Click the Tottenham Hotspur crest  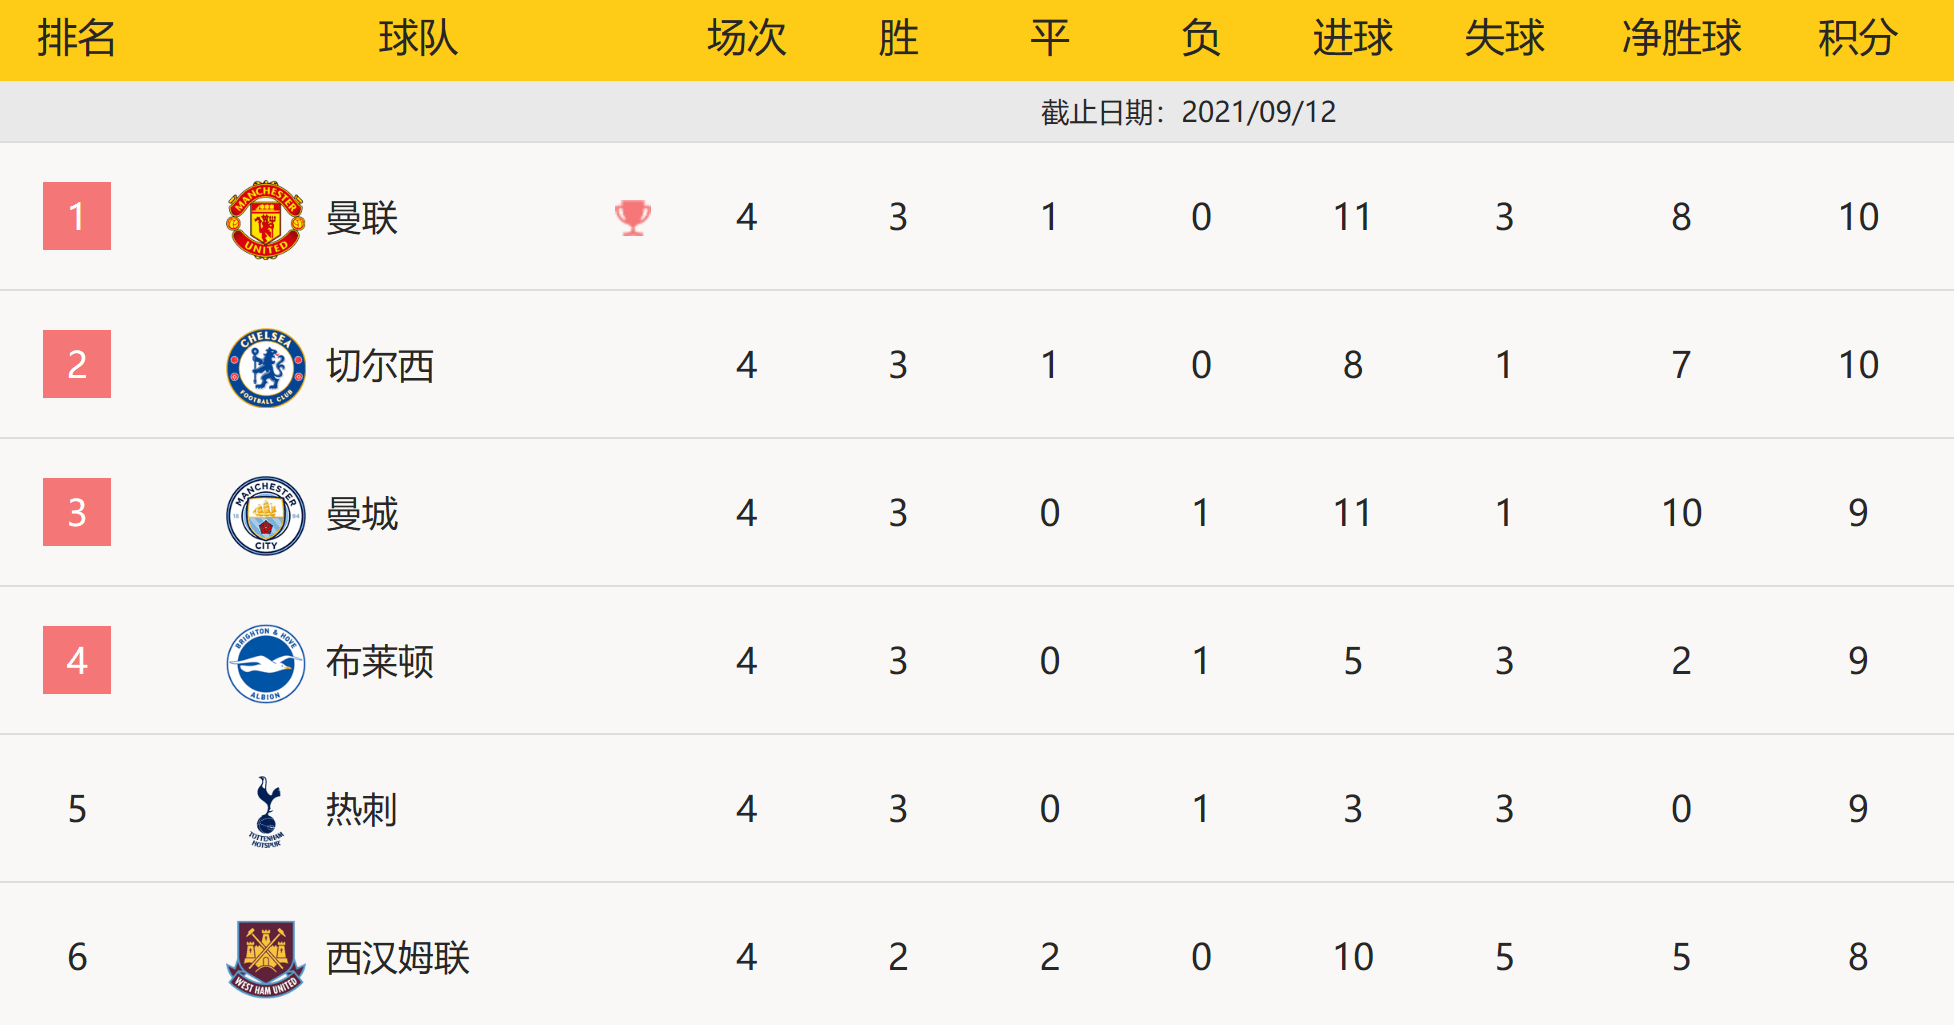coord(266,811)
